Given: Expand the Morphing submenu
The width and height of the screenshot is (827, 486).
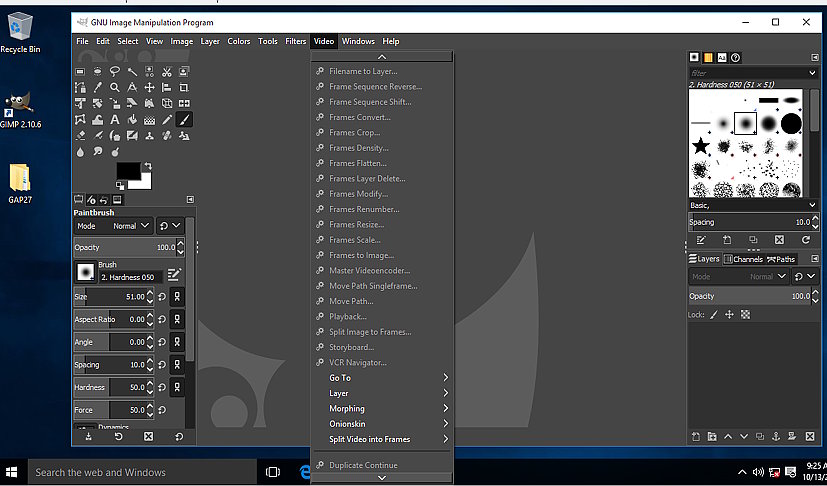Looking at the screenshot, I should [385, 408].
